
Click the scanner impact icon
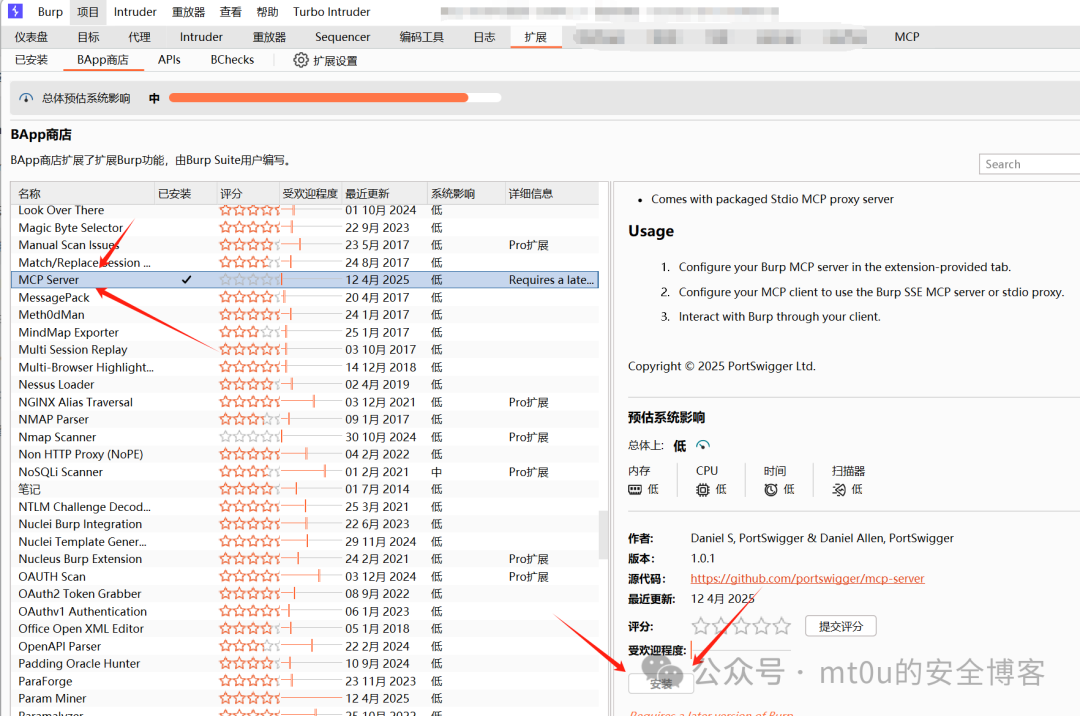click(x=838, y=489)
